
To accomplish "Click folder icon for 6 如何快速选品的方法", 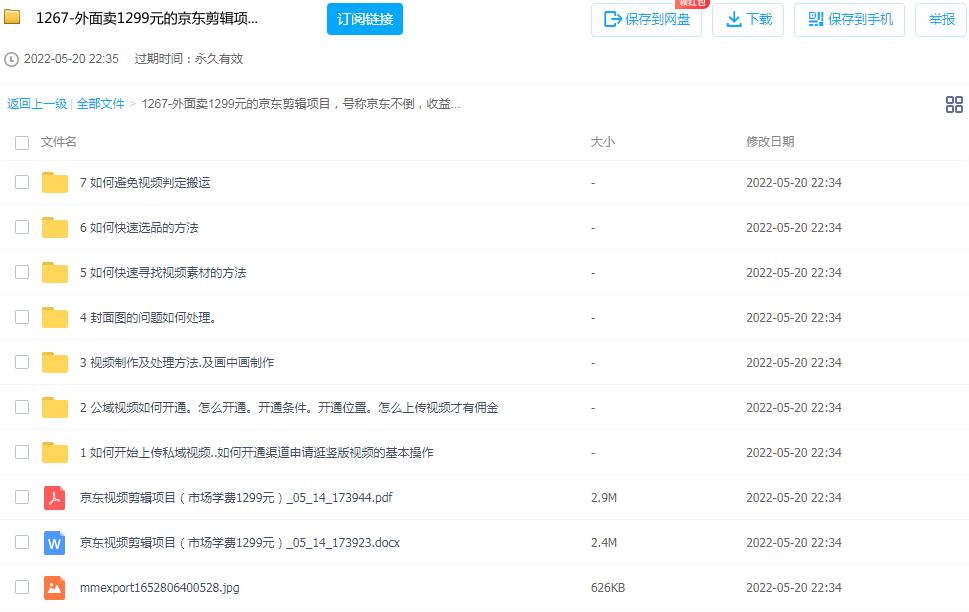I will pyautogui.click(x=54, y=227).
